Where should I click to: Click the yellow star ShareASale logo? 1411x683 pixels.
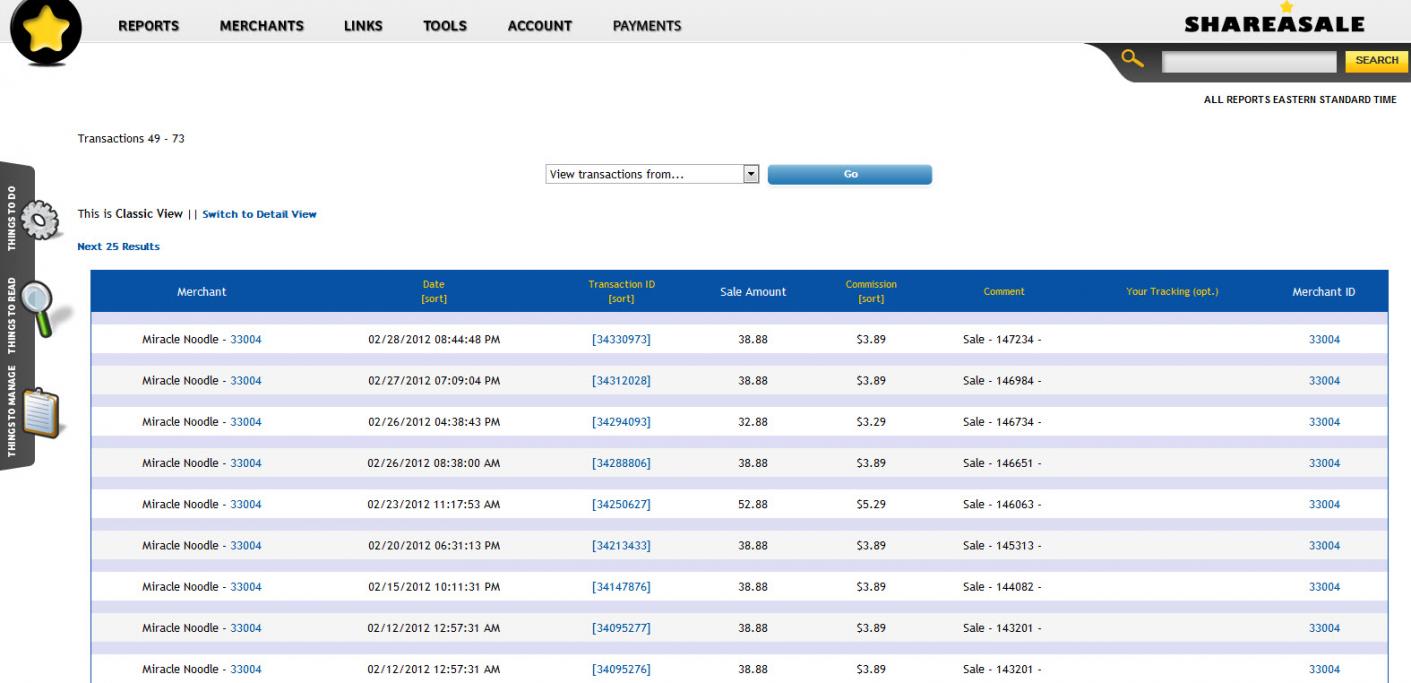tap(47, 31)
